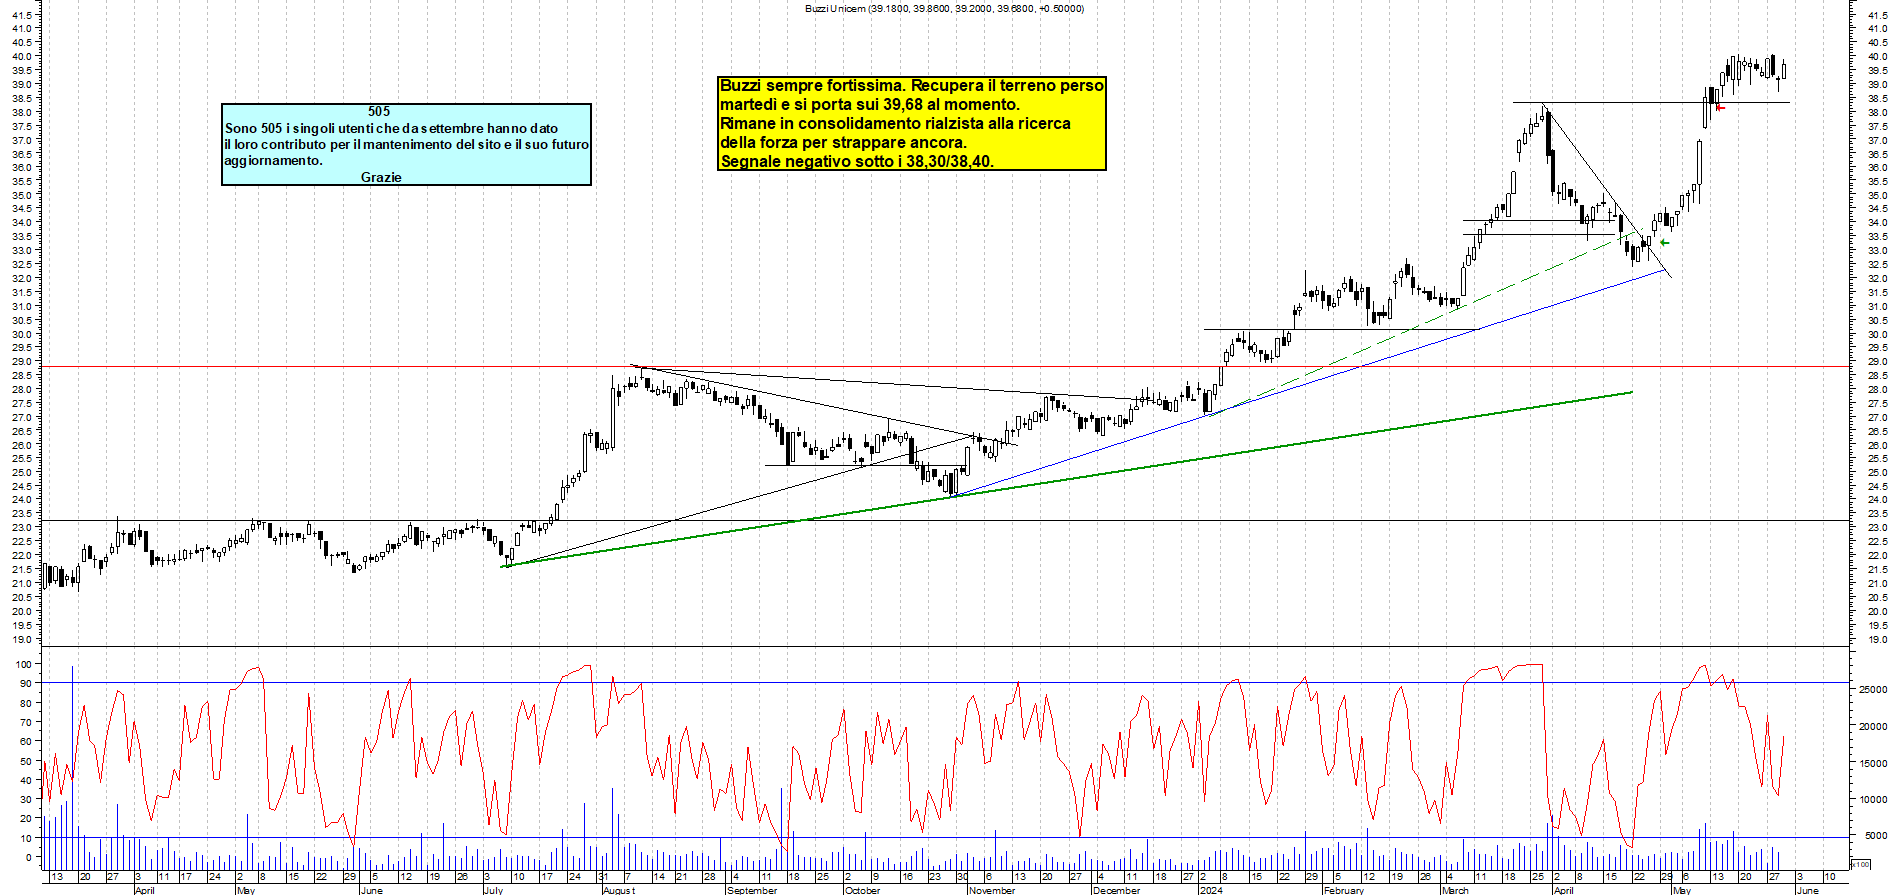Click the 5000 volume scale label
Image resolution: width=1890 pixels, height=895 pixels.
coord(1876,836)
